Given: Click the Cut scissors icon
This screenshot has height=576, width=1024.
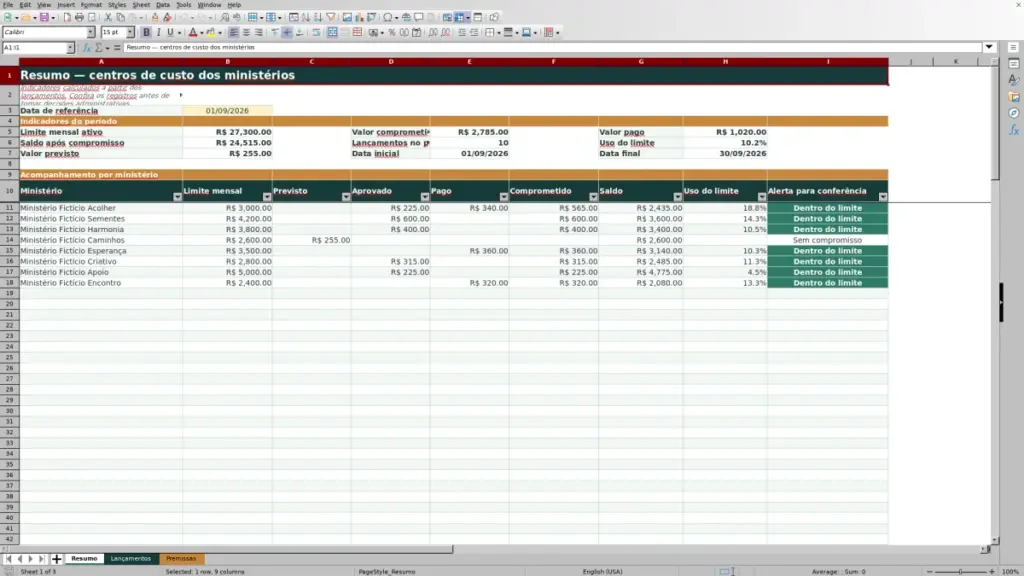Looking at the screenshot, I should pyautogui.click(x=108, y=18).
